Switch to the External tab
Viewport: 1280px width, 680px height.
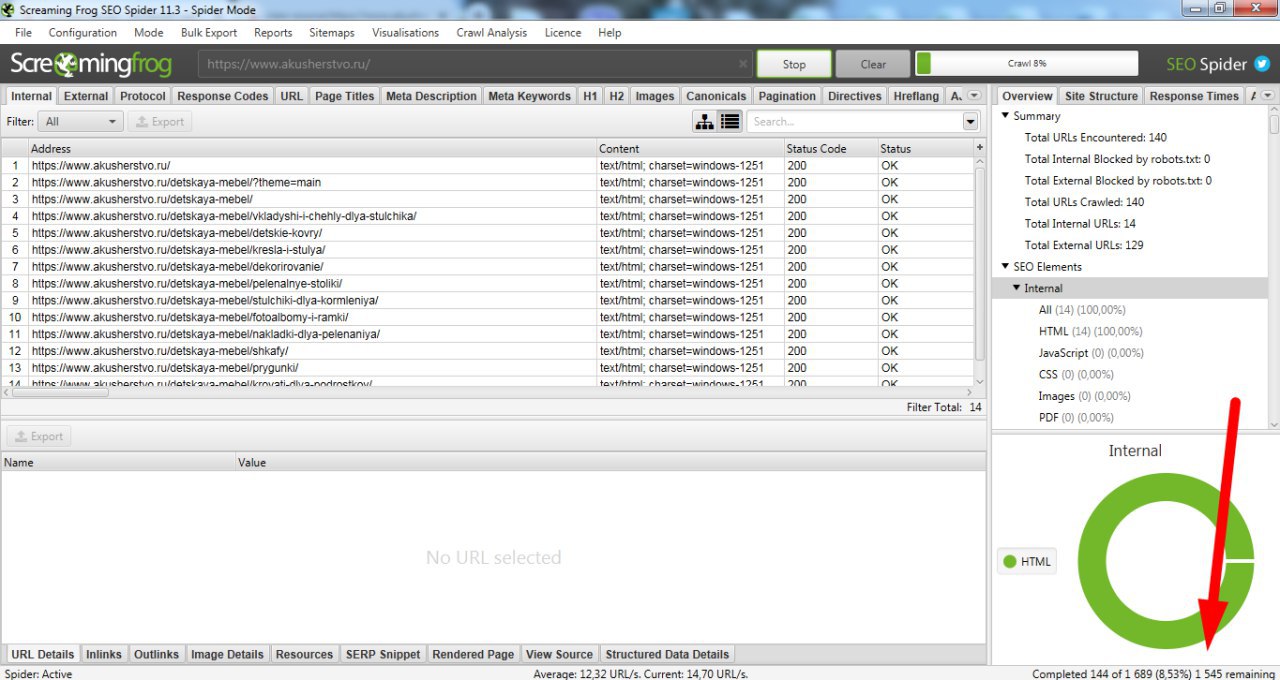tap(86, 96)
